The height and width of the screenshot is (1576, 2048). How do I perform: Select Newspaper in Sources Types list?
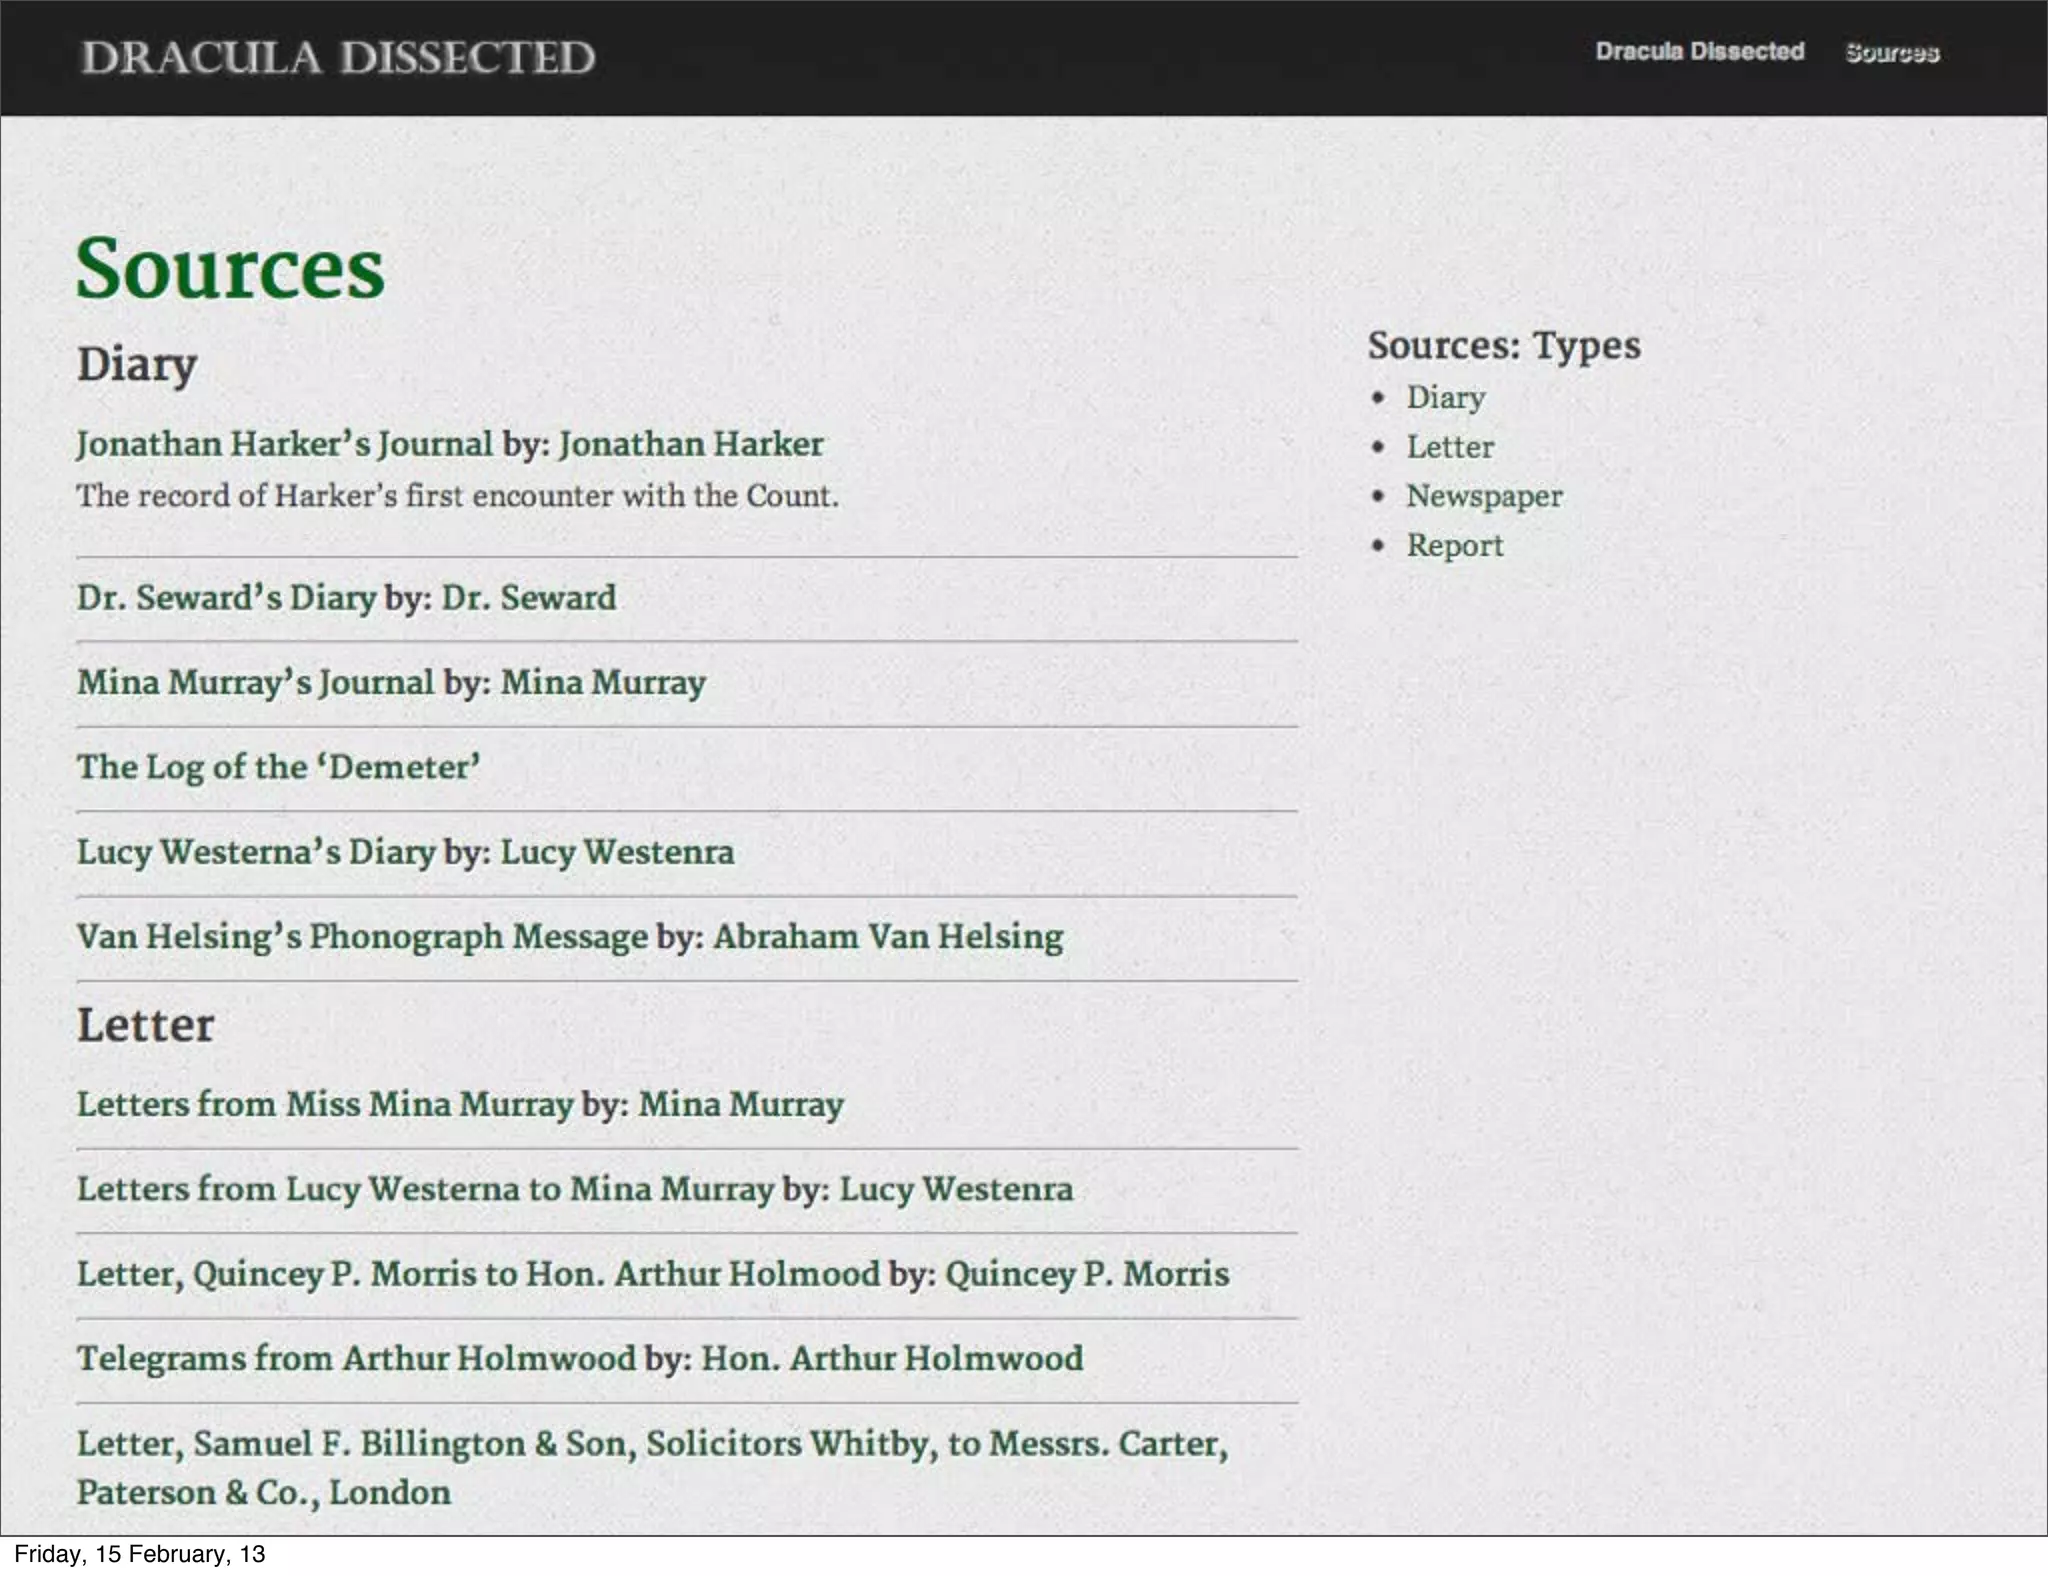(1483, 496)
